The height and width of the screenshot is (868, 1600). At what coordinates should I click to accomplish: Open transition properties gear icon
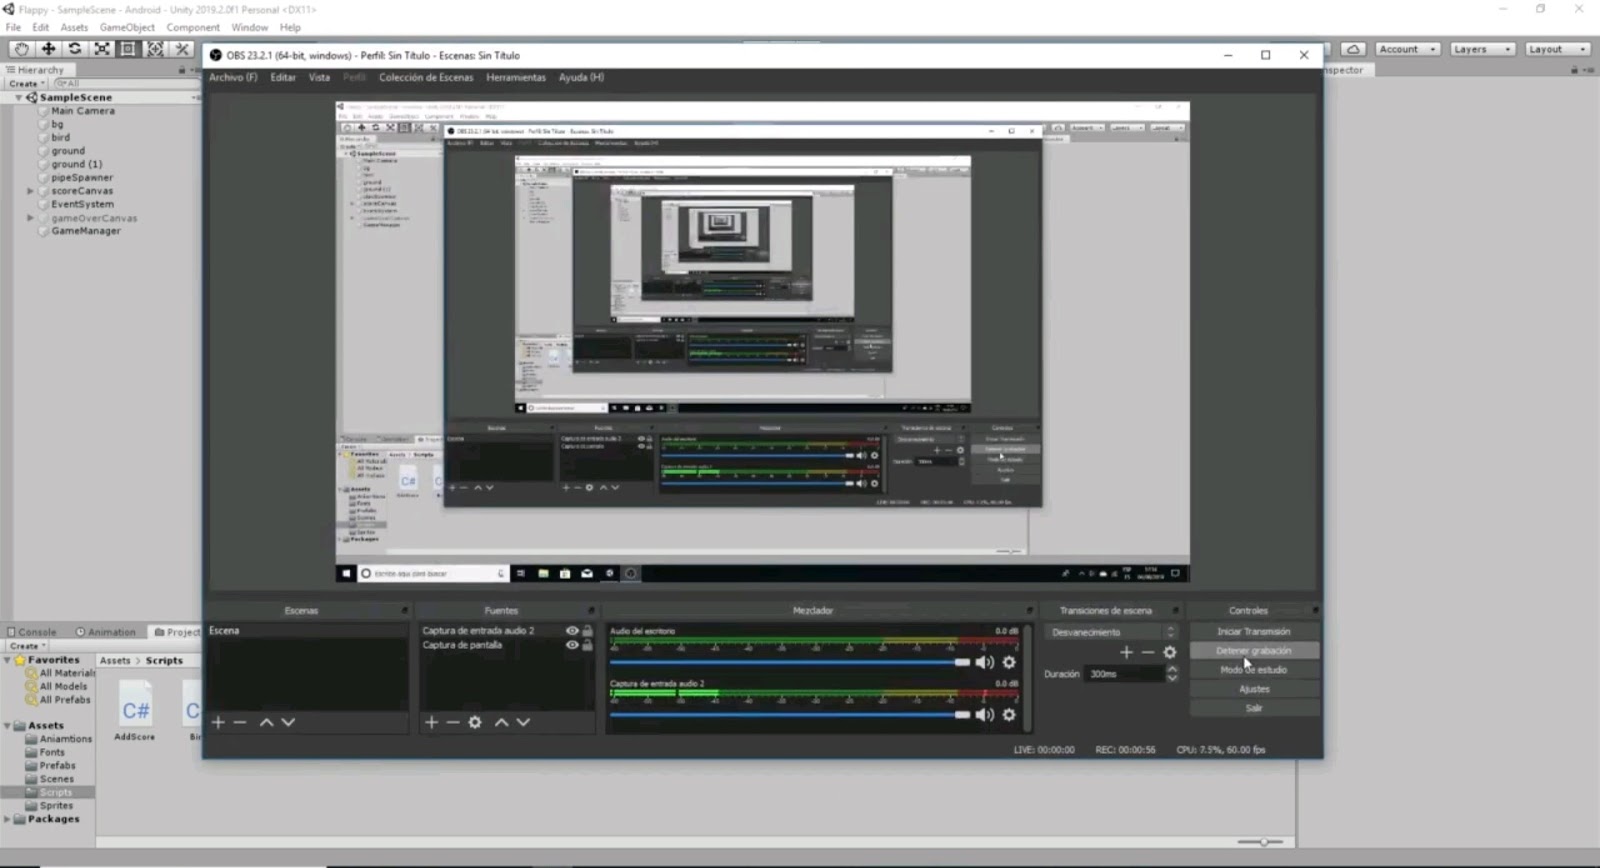click(x=1170, y=652)
